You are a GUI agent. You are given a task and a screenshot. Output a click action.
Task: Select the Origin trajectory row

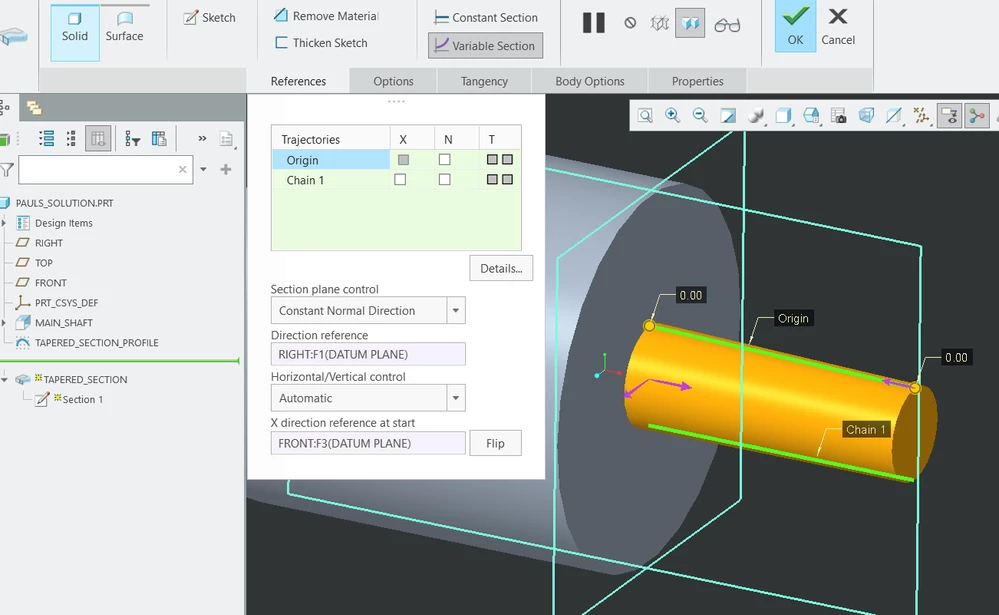[331, 160]
